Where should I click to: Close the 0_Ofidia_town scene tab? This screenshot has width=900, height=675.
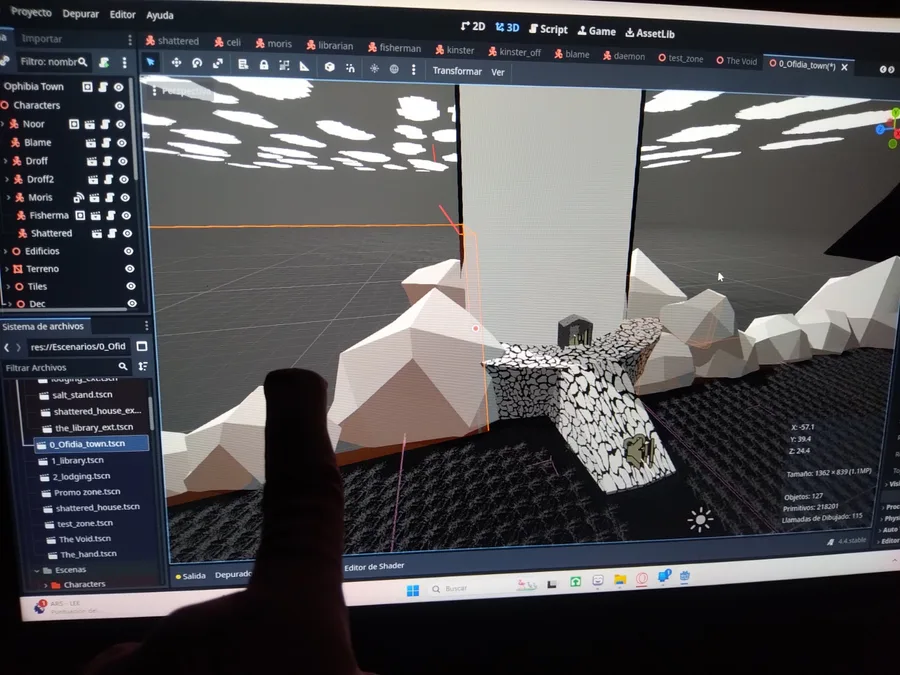(x=844, y=67)
